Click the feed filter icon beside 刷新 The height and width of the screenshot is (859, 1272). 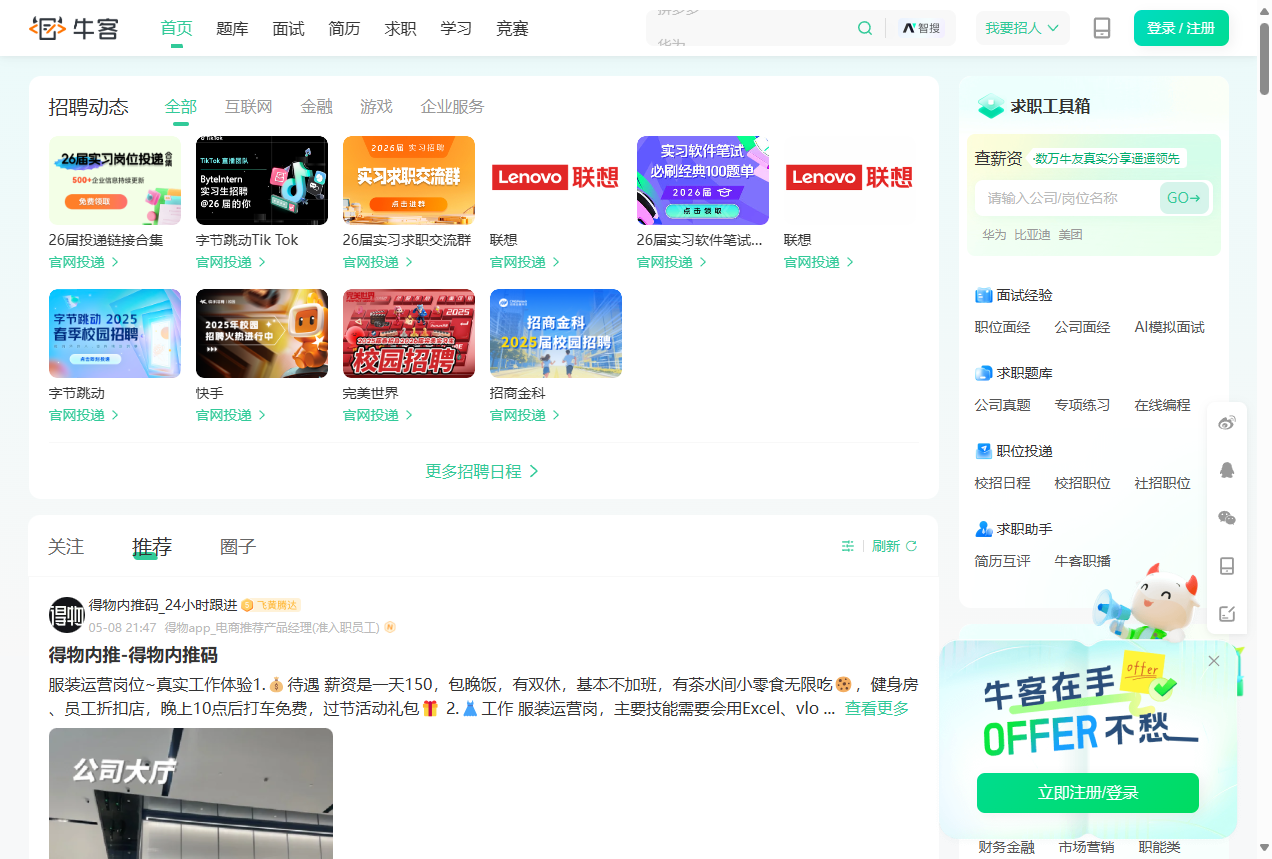pos(847,546)
